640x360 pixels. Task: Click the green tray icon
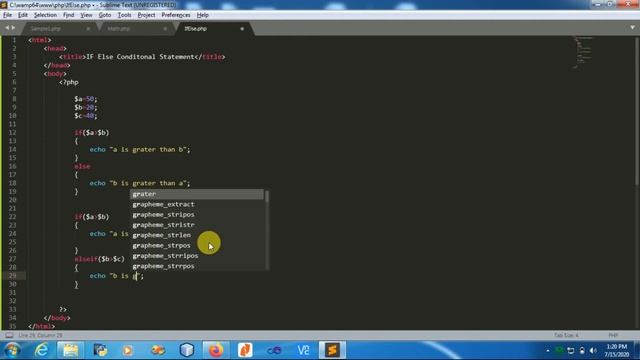pos(560,351)
